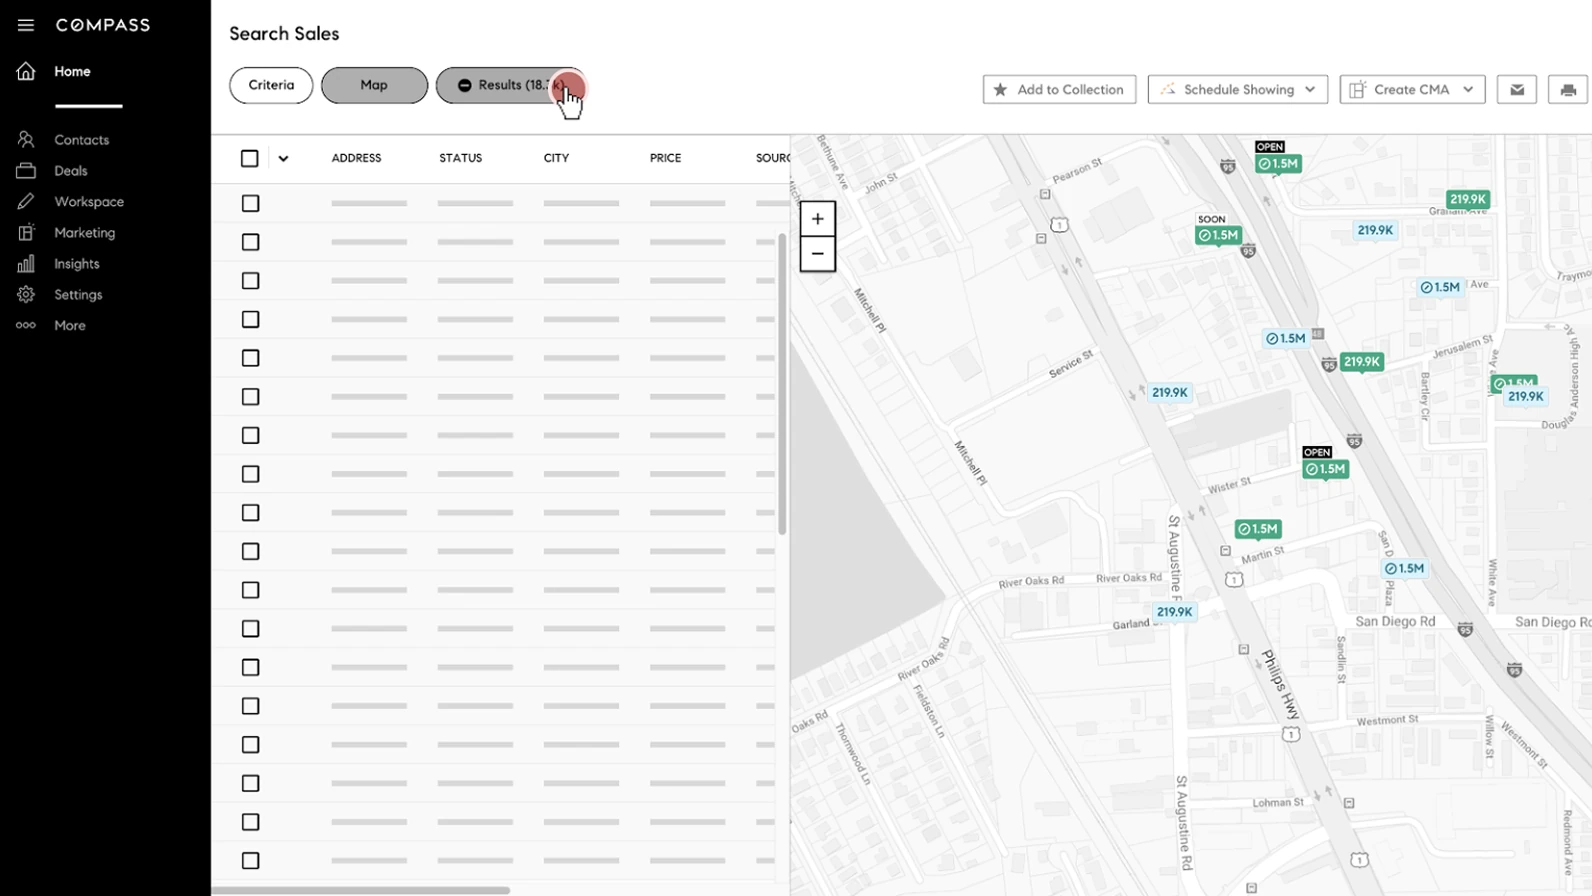
Task: Toggle the select-all checkbox in table header
Action: click(250, 158)
